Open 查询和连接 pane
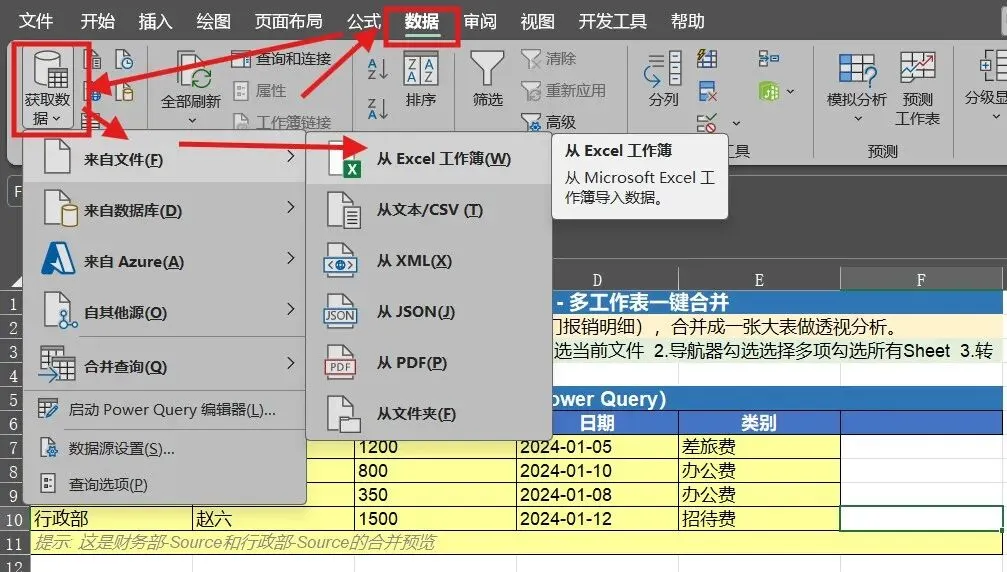The image size is (1007, 572). coord(281,59)
